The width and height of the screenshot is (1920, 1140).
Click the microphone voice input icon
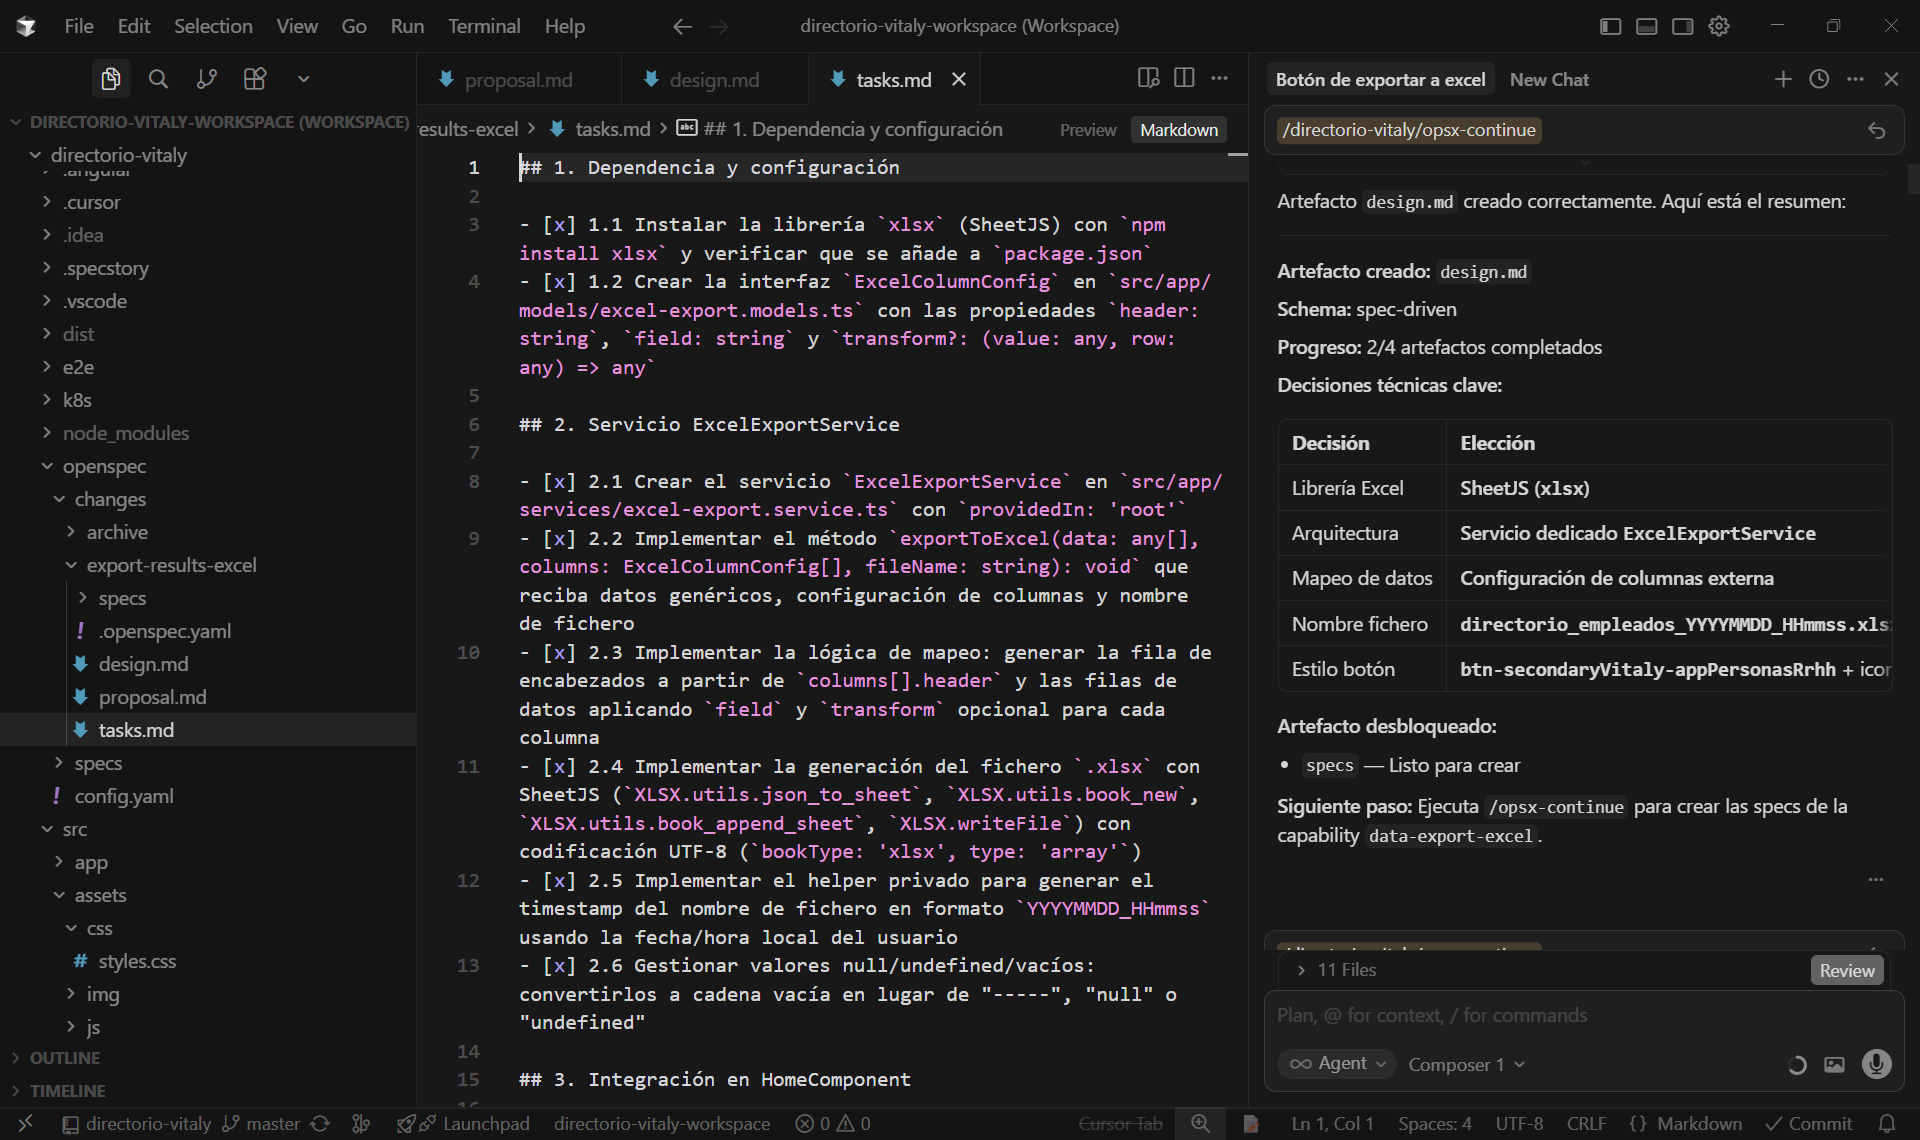pos(1876,1064)
